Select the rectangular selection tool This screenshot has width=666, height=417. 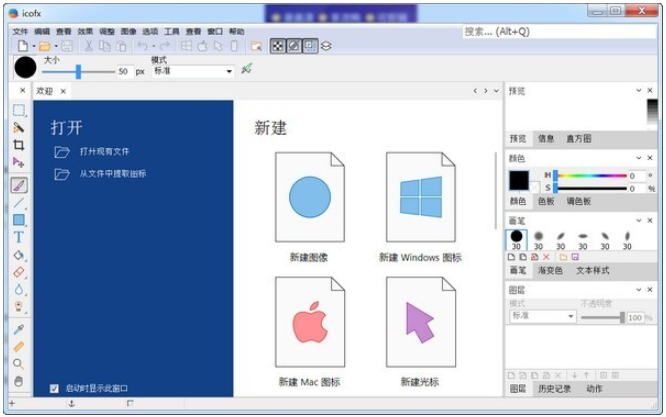19,110
